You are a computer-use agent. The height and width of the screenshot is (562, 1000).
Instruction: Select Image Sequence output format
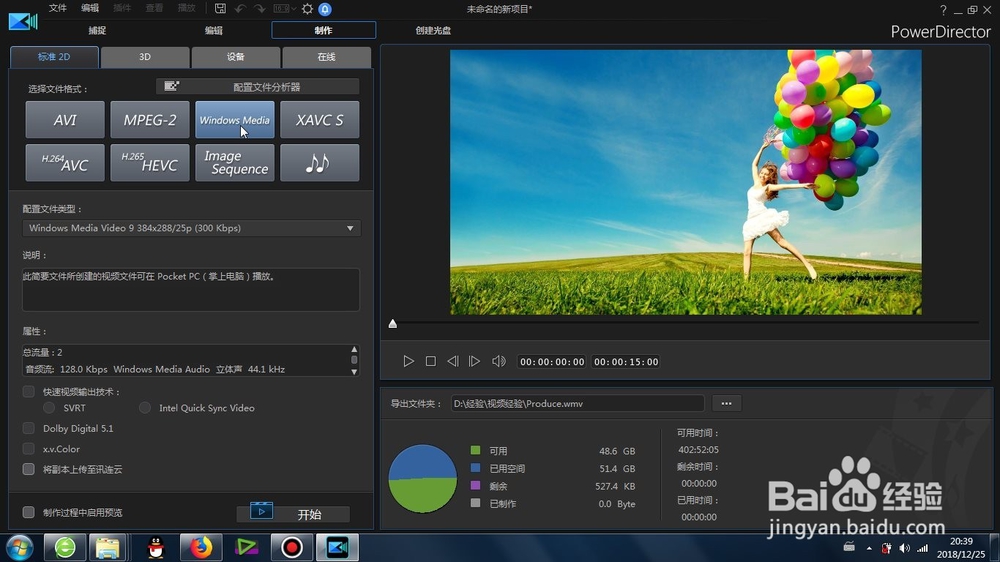click(235, 163)
